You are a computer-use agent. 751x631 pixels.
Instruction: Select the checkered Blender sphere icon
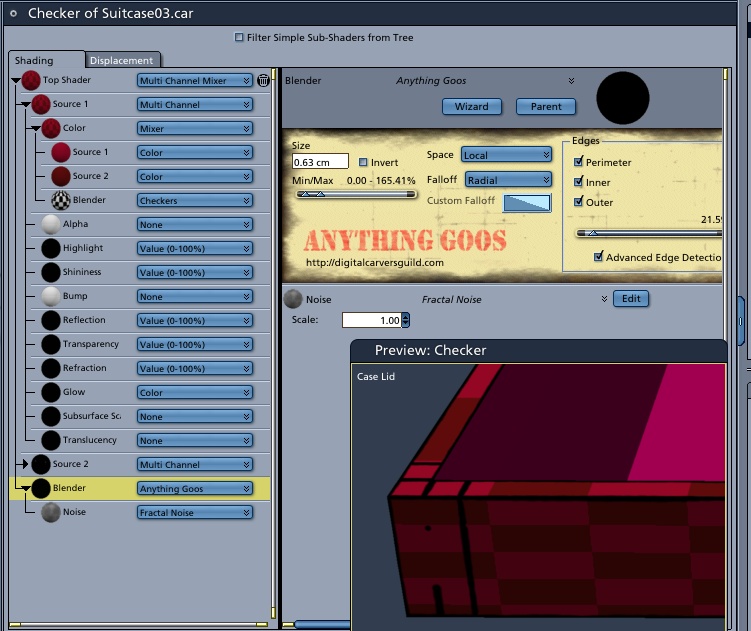pos(61,200)
